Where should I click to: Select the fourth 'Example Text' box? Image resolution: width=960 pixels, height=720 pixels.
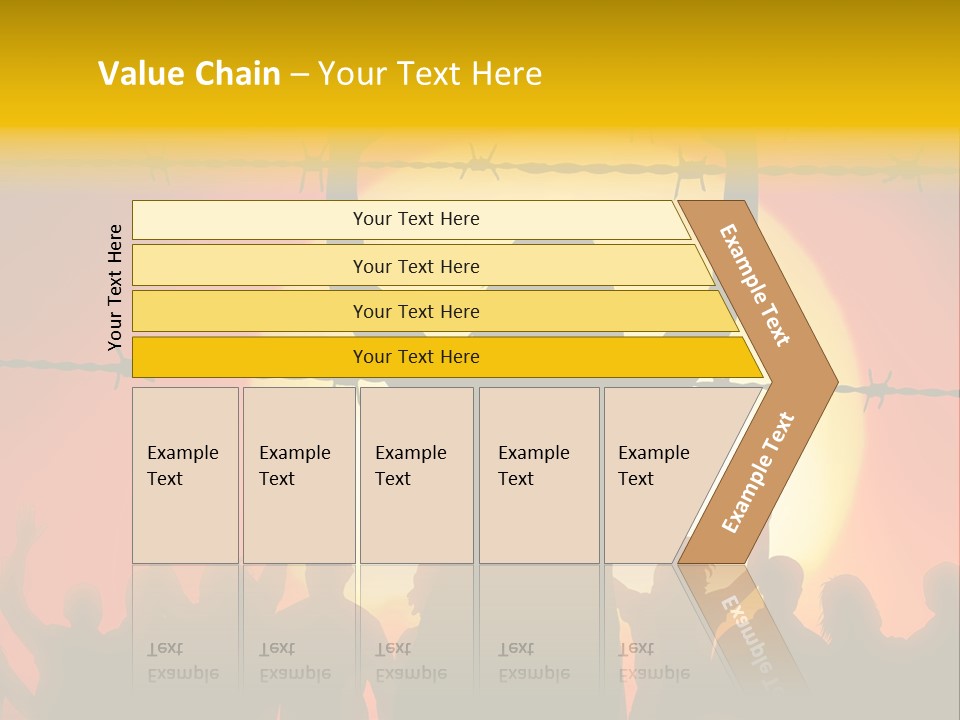click(539, 475)
